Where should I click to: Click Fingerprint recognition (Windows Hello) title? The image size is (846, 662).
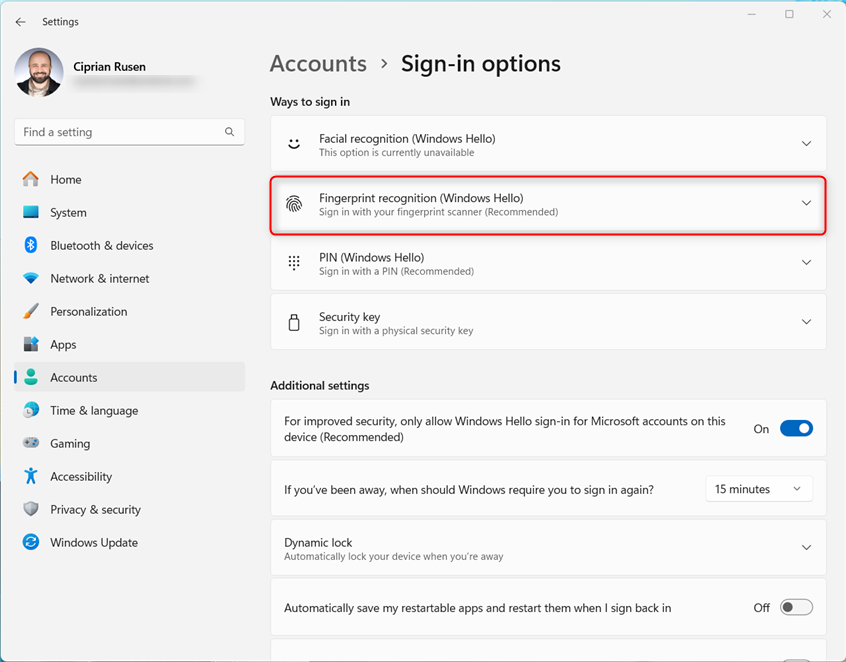coord(421,198)
